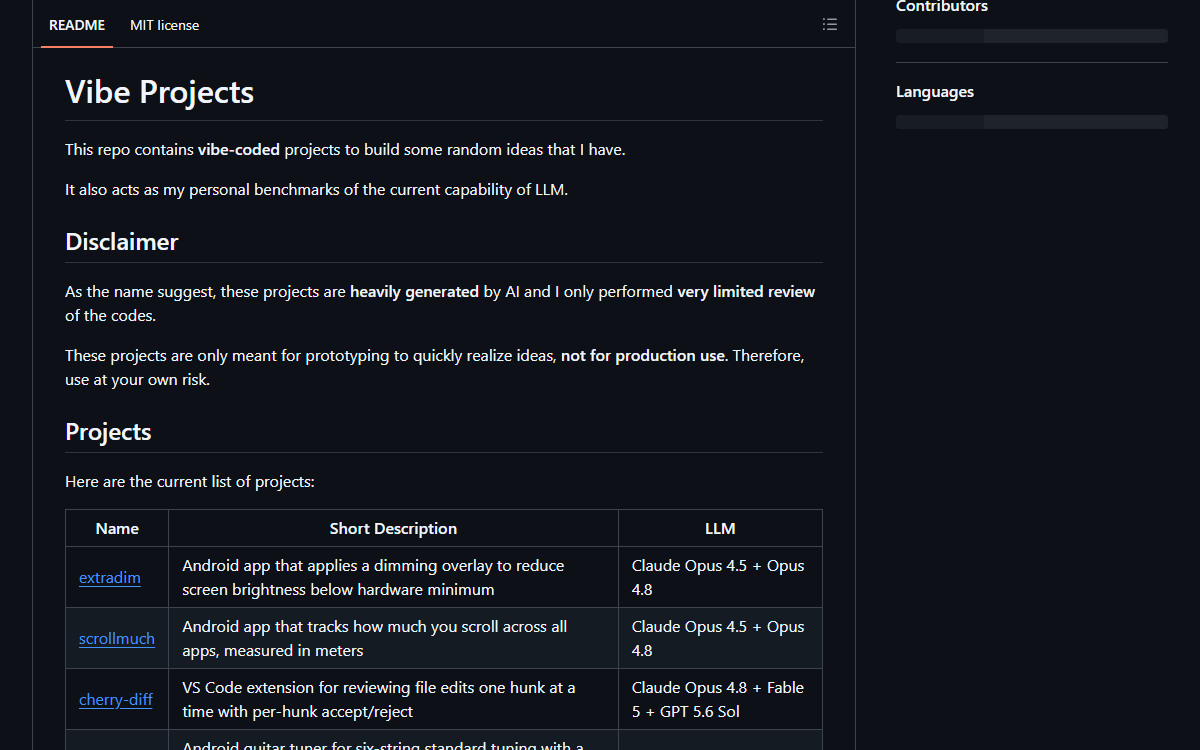Click the Languages loading placeholder bar

tap(1032, 122)
